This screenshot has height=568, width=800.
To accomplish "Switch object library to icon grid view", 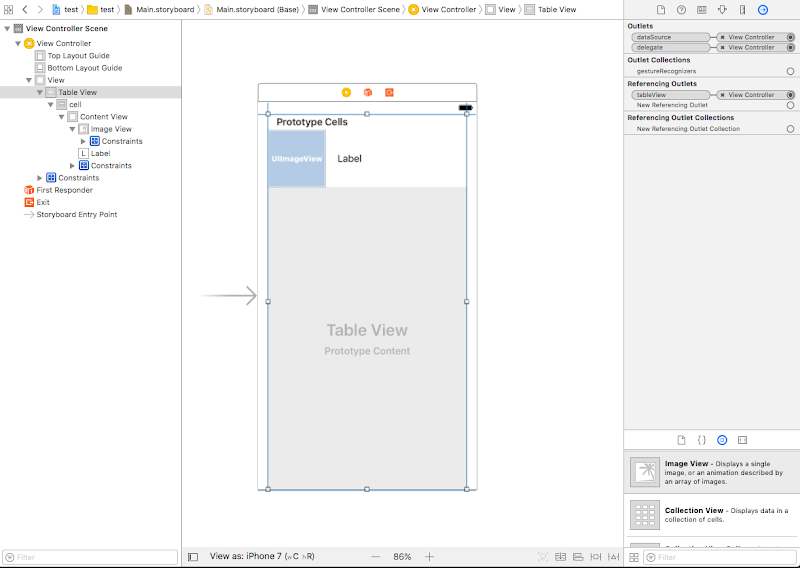I will [633, 557].
